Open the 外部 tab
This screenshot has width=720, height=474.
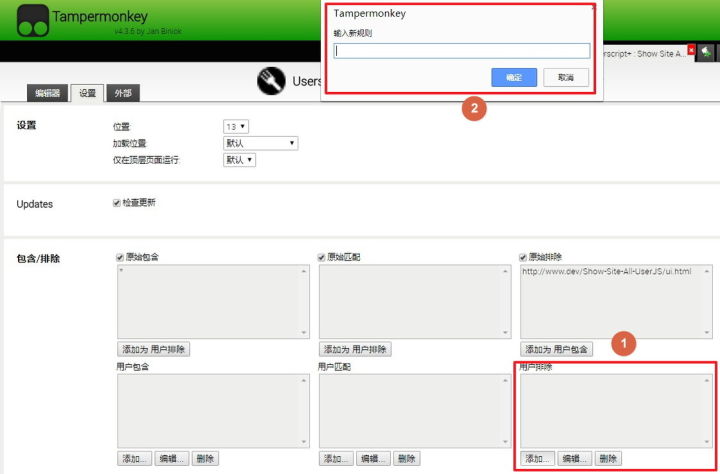point(123,93)
